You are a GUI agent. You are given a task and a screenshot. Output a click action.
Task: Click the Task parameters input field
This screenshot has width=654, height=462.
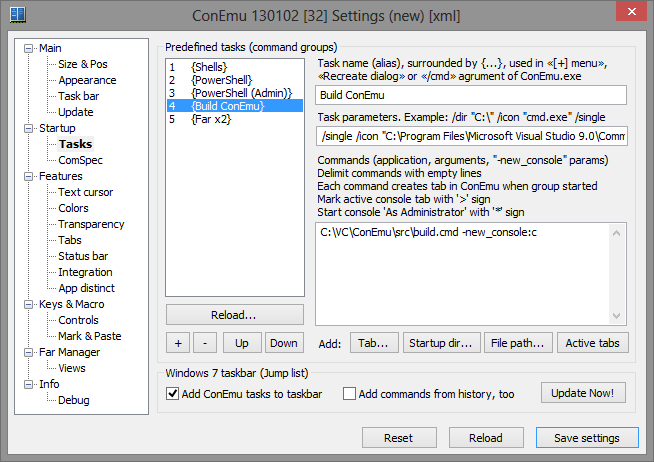coord(471,136)
